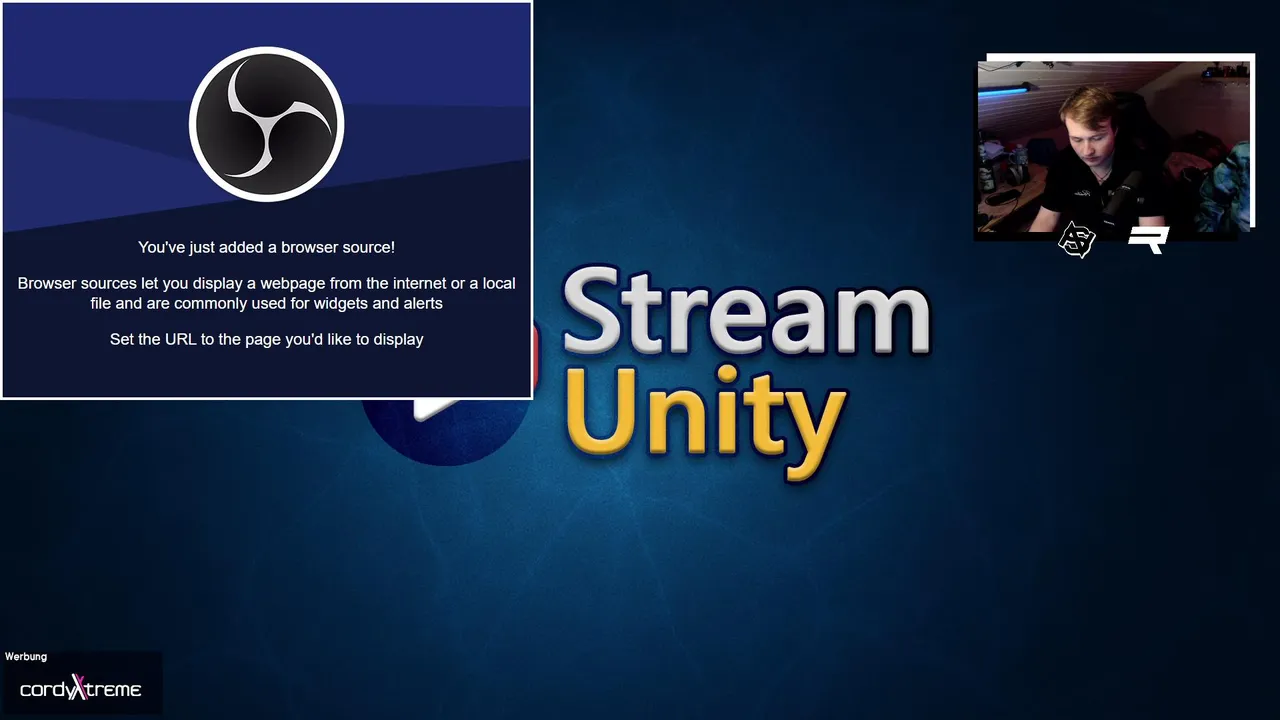Click the white R logo under the webcam
Viewport: 1280px width, 720px height.
[x=1148, y=240]
